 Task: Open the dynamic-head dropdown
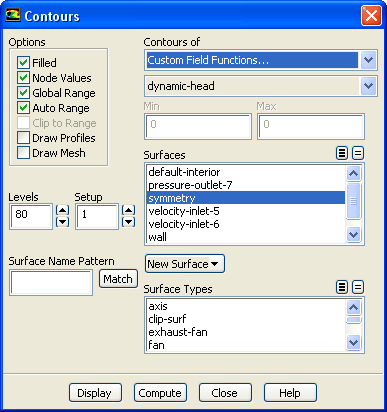point(368,86)
